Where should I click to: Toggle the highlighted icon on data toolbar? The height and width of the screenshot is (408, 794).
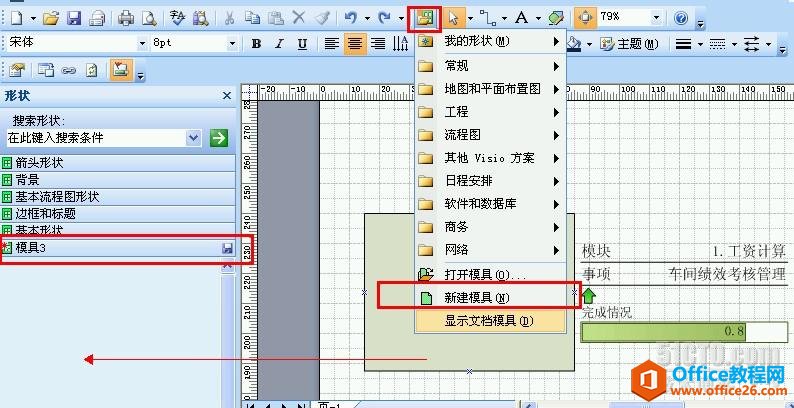coord(121,70)
